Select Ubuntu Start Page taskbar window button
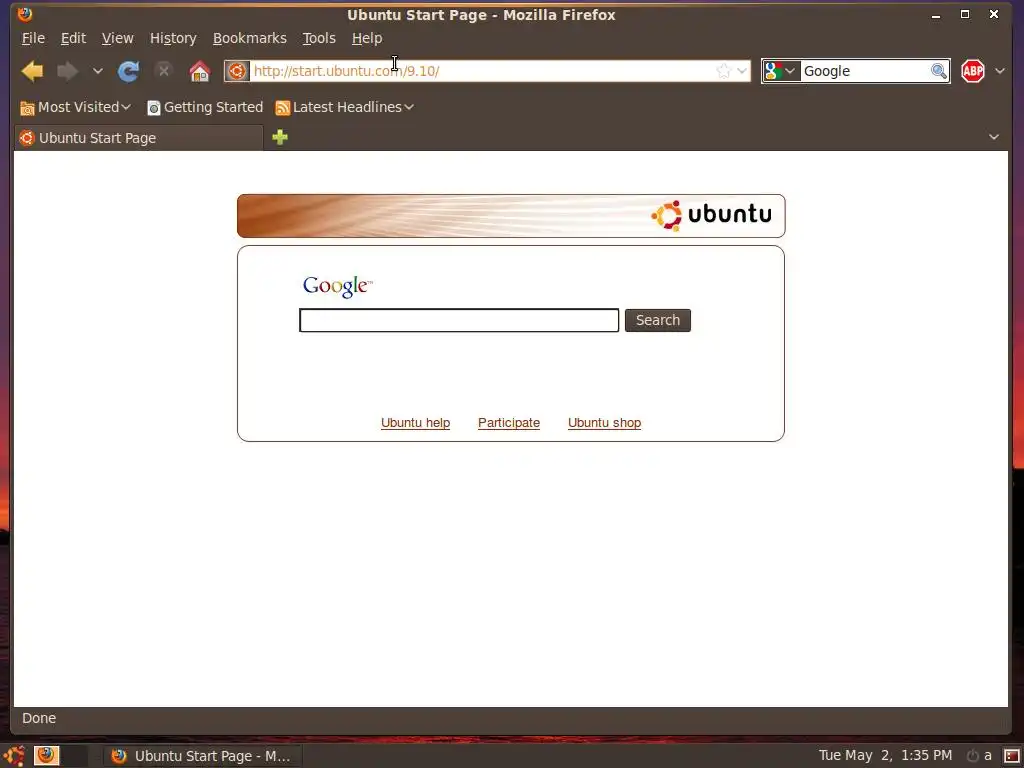The image size is (1024, 768). point(202,756)
